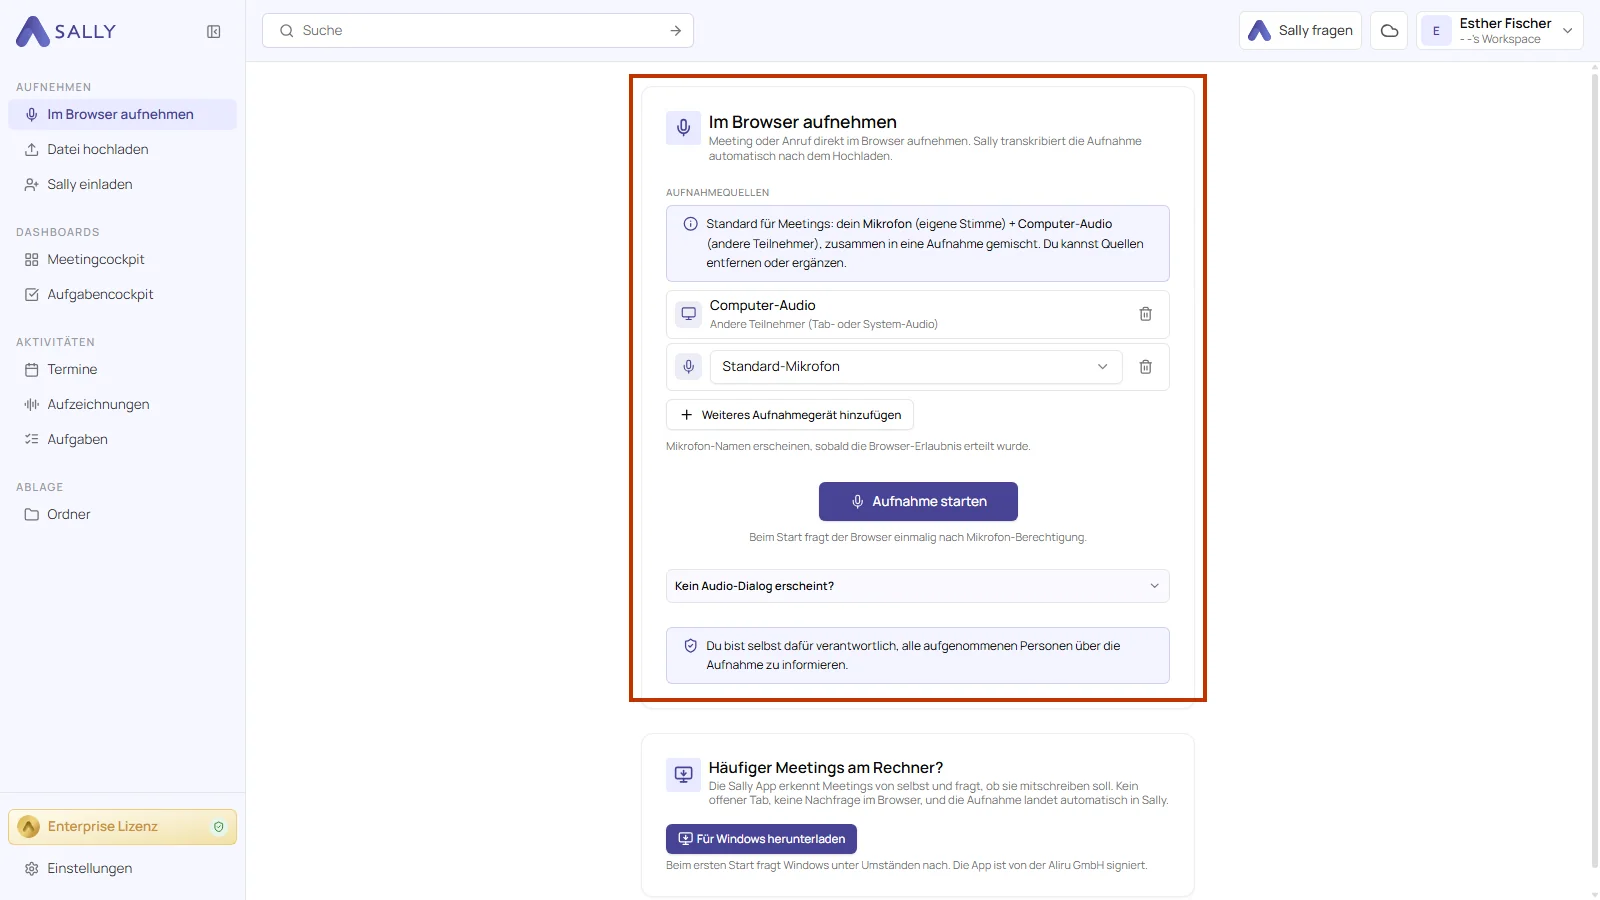
Task: Open Sally einladen
Action: click(122, 184)
